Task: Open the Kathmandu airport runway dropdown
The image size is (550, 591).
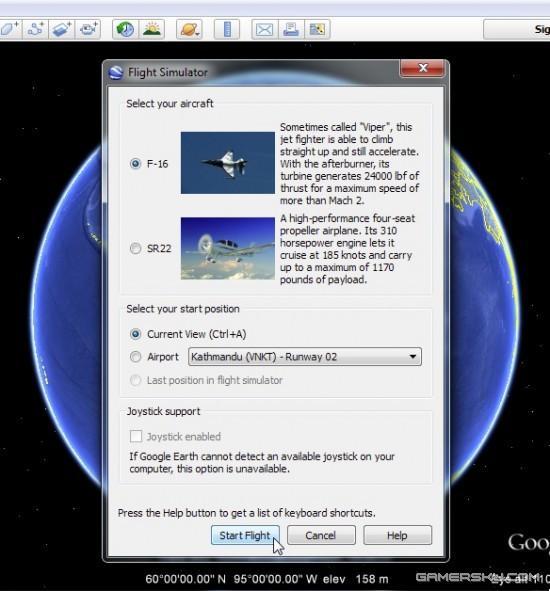Action: click(305, 357)
